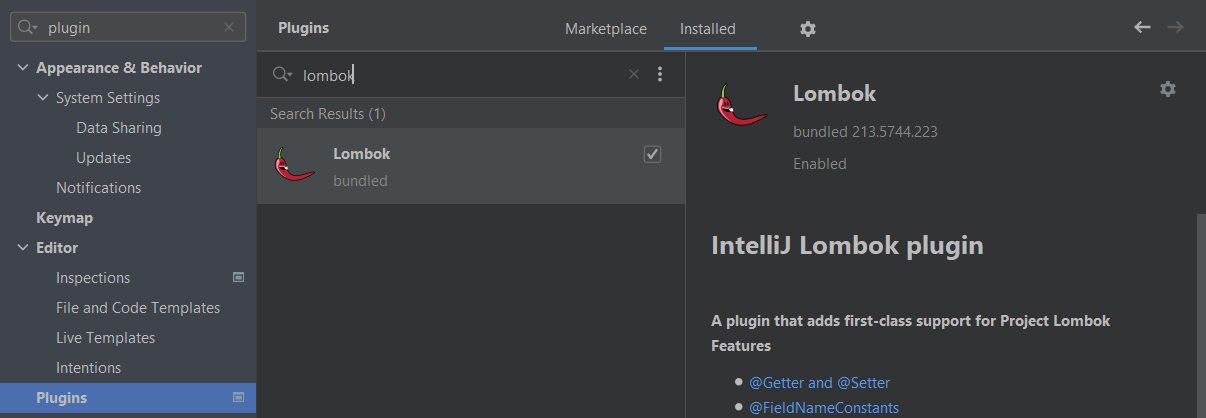Click the settings search magnifier icon
The width and height of the screenshot is (1206, 418).
(28, 28)
